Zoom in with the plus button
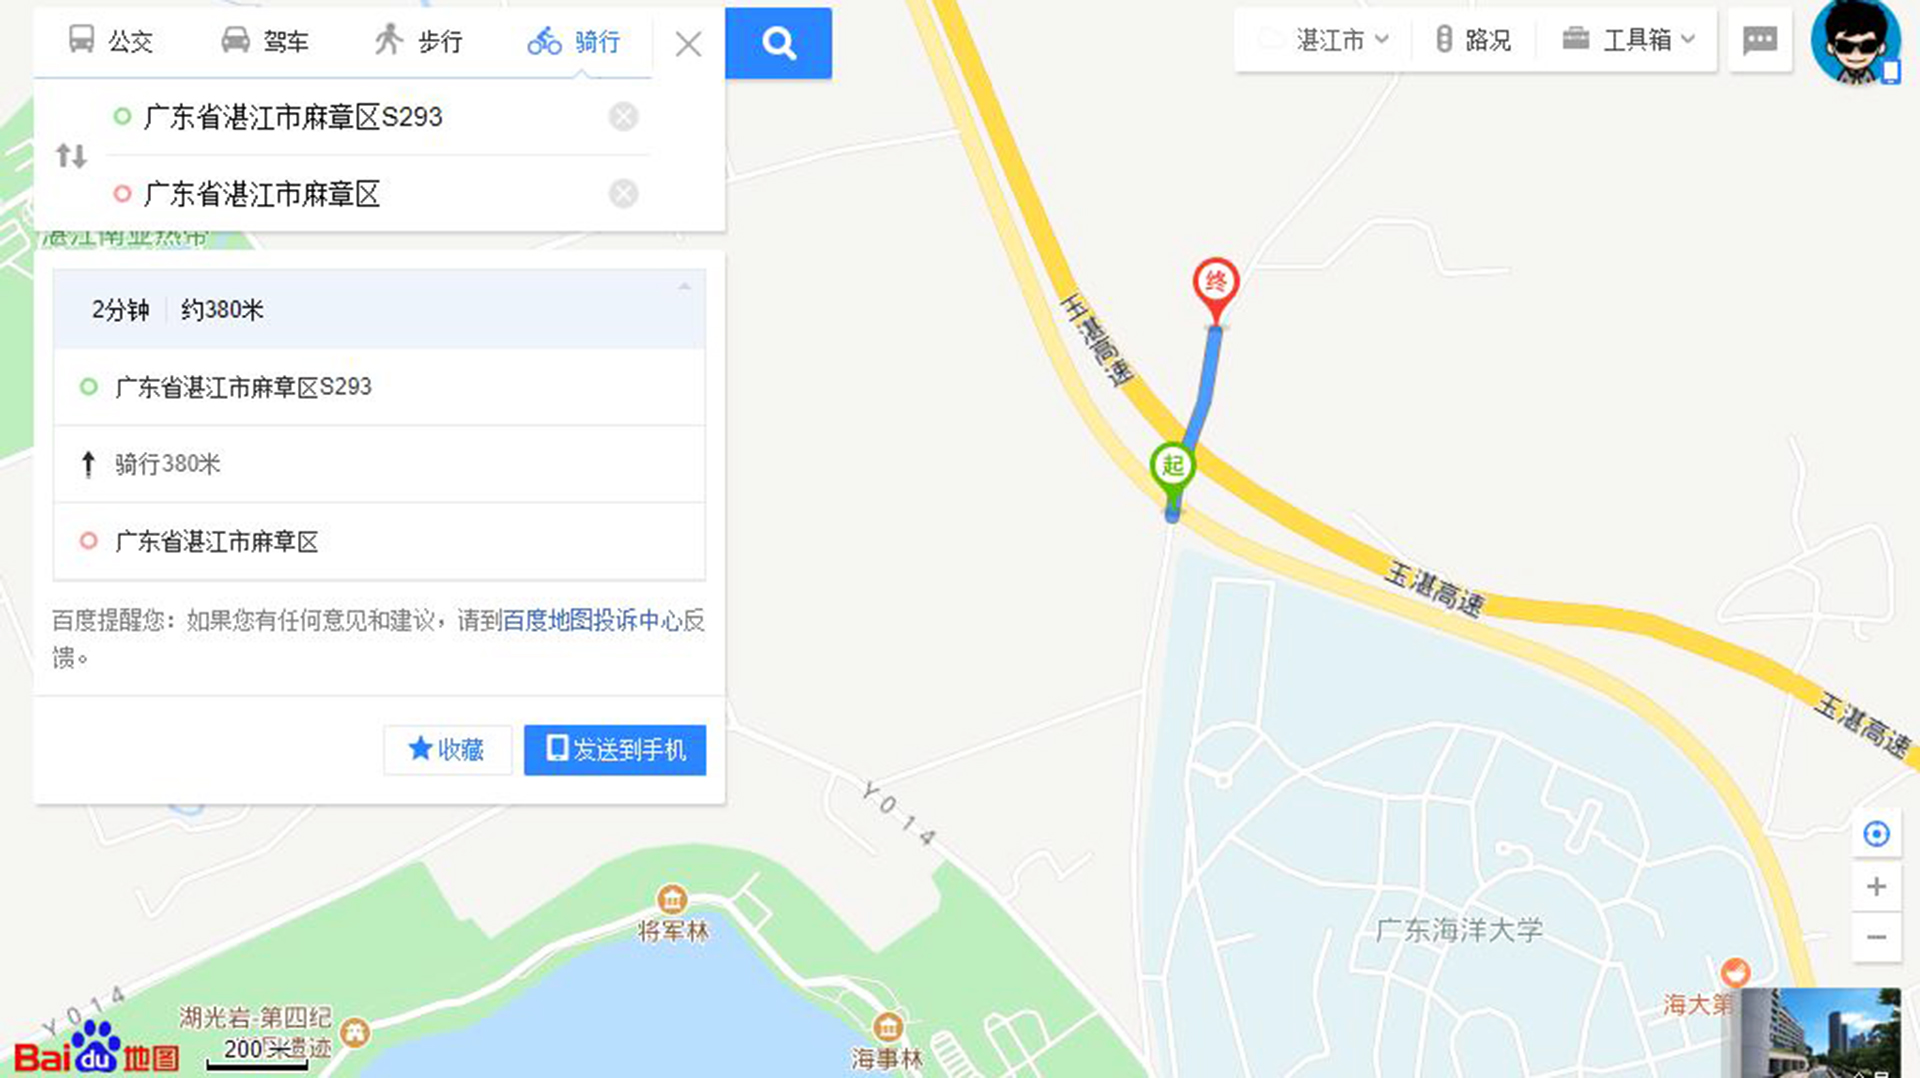The image size is (1920, 1078). tap(1876, 886)
